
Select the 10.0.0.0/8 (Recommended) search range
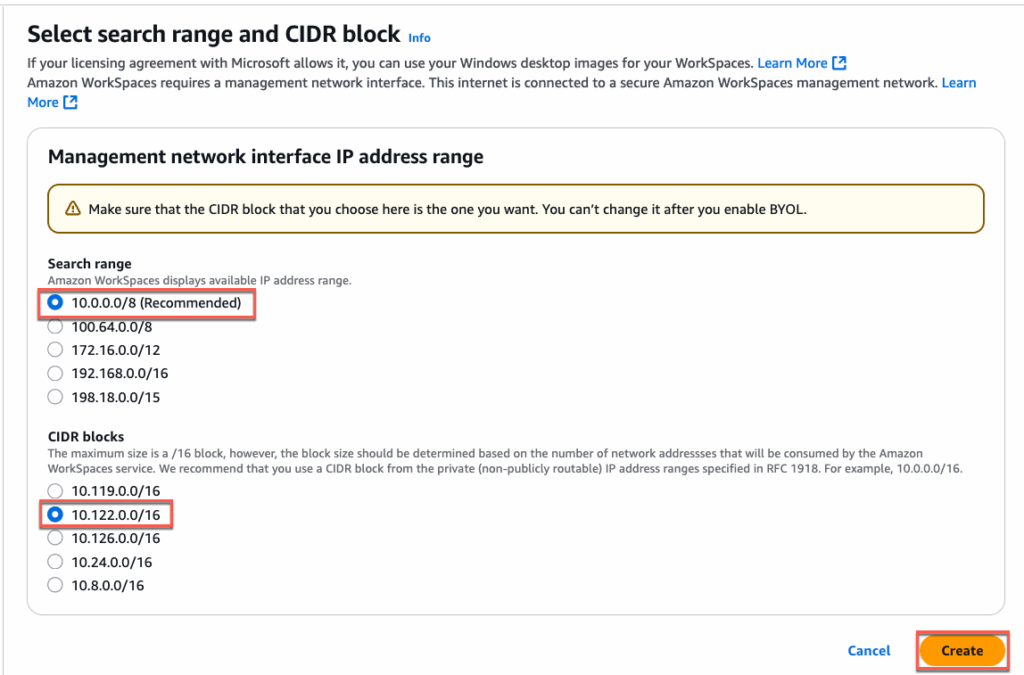(x=56, y=302)
